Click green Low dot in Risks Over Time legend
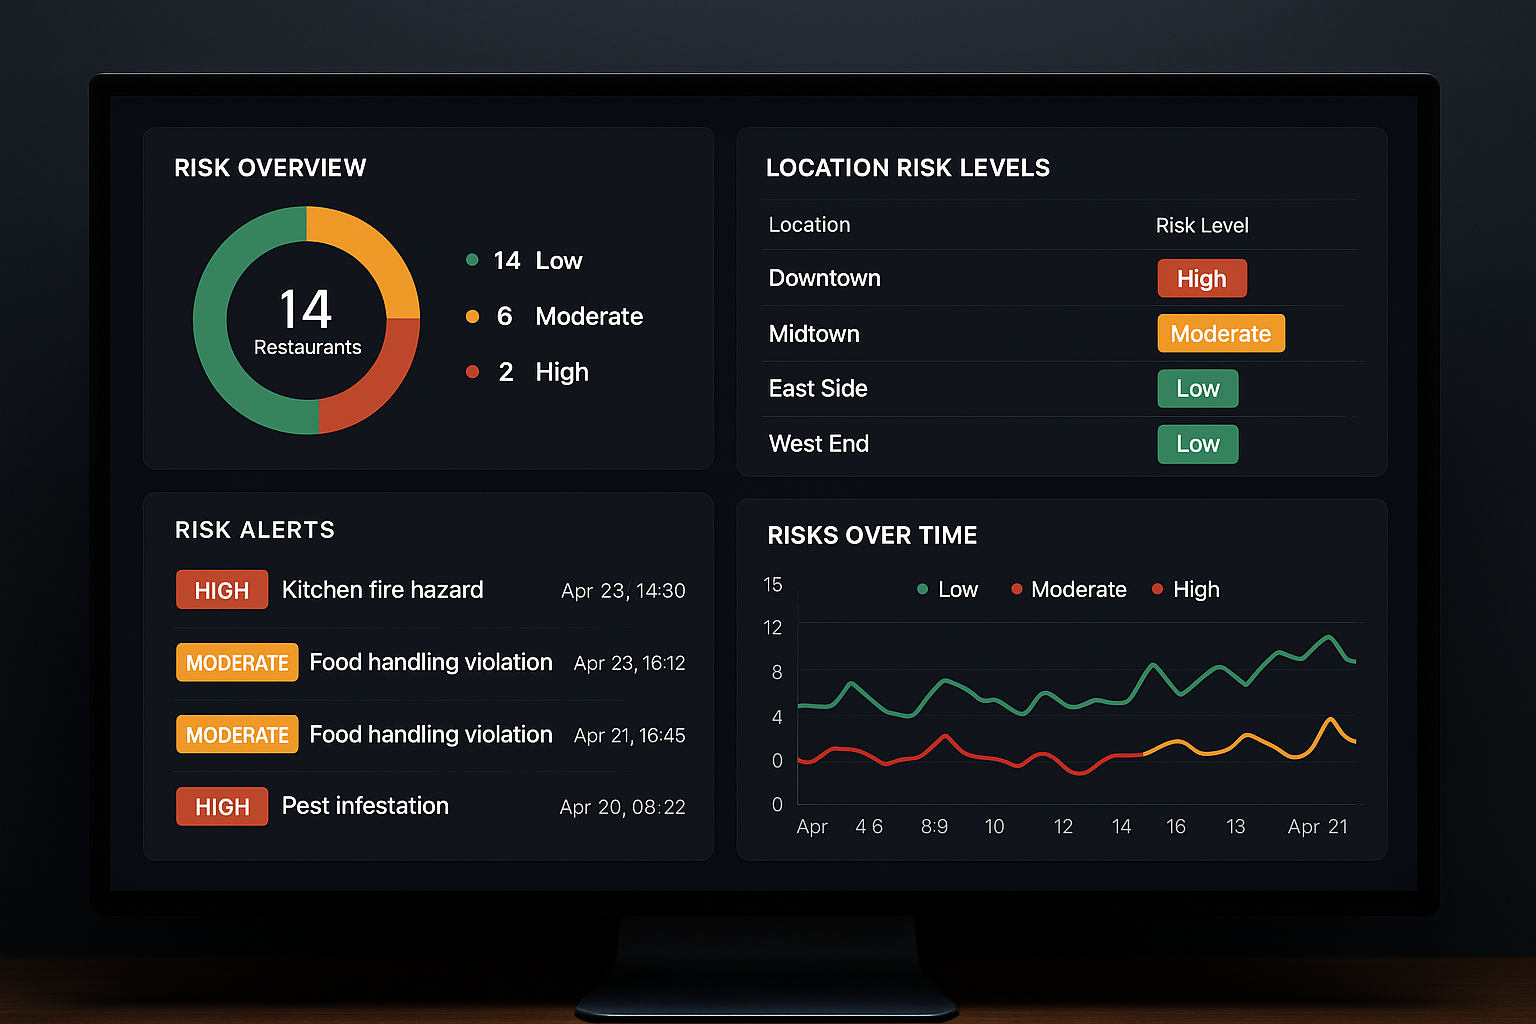This screenshot has width=1536, height=1024. click(922, 589)
